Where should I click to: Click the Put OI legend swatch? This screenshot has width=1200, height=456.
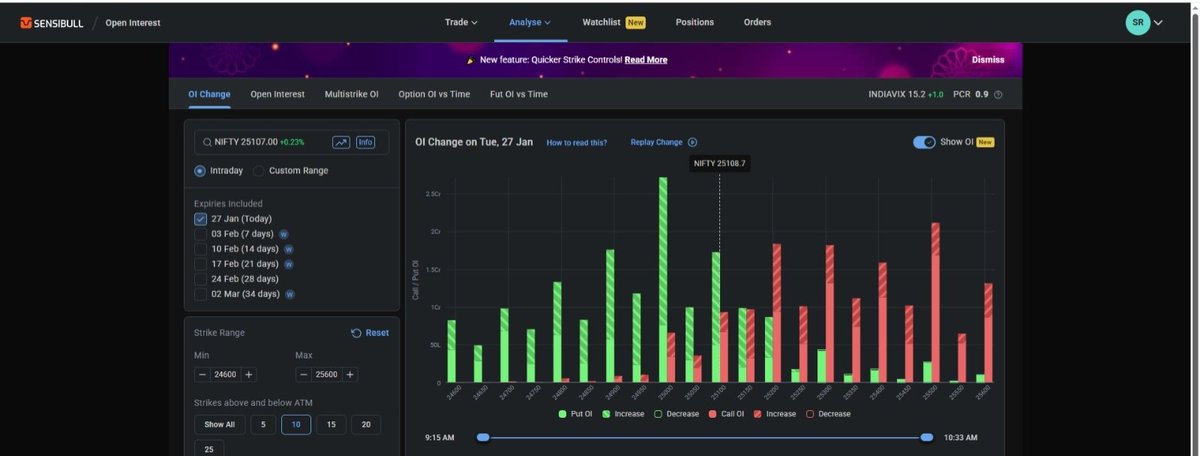pos(563,414)
